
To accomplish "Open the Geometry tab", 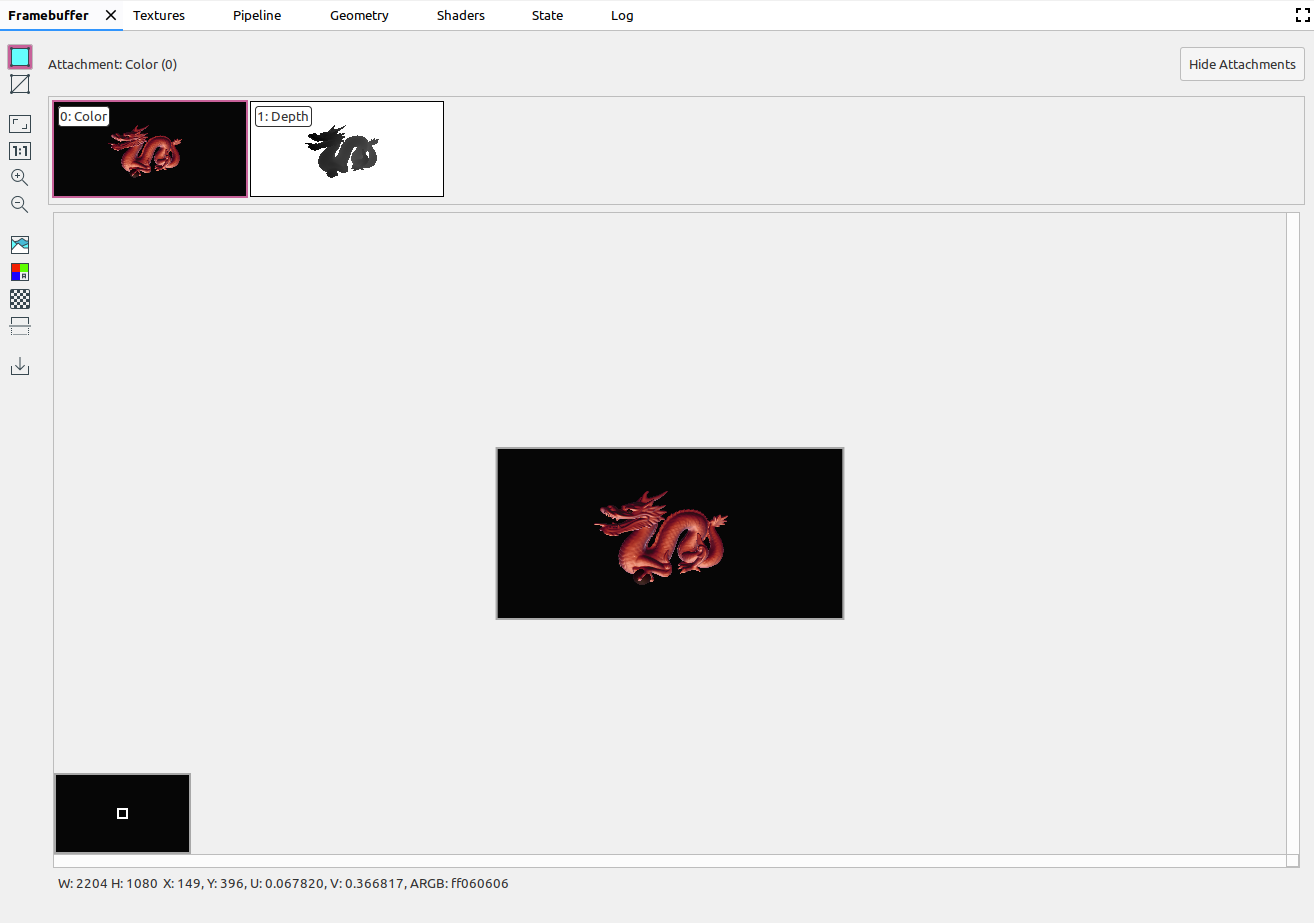I will pos(359,15).
